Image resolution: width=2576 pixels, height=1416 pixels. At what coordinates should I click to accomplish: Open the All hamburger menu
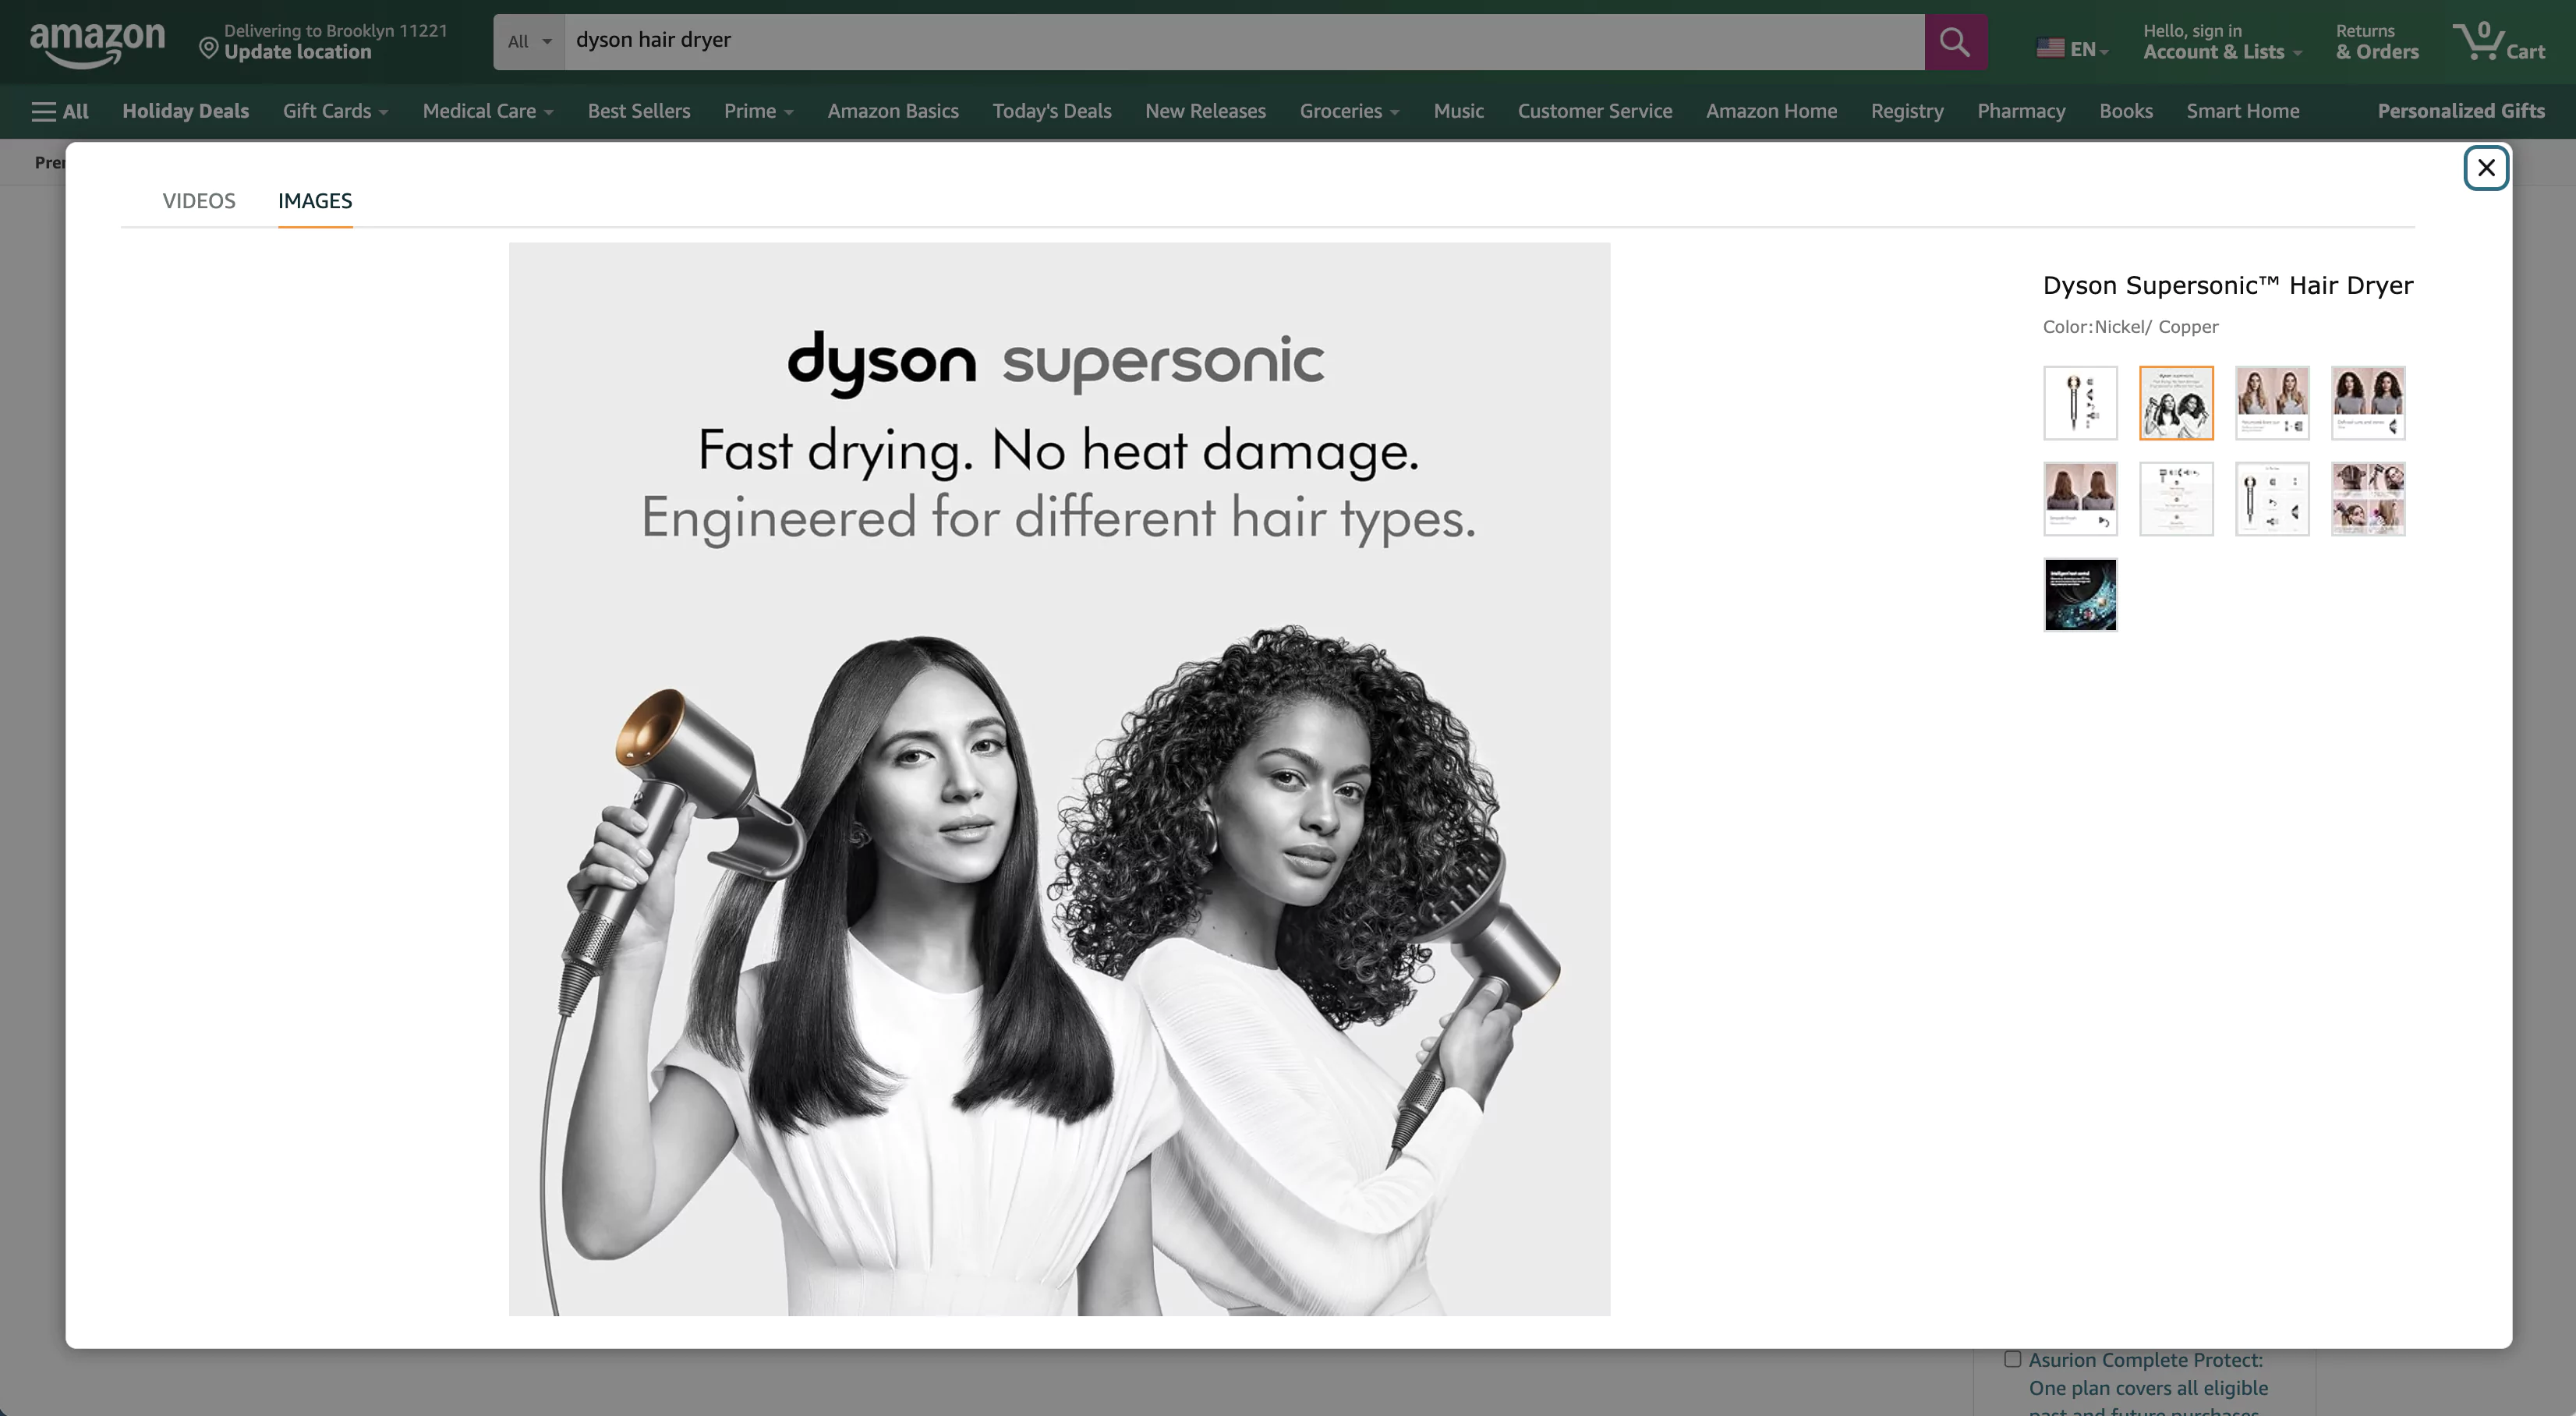pyautogui.click(x=60, y=111)
